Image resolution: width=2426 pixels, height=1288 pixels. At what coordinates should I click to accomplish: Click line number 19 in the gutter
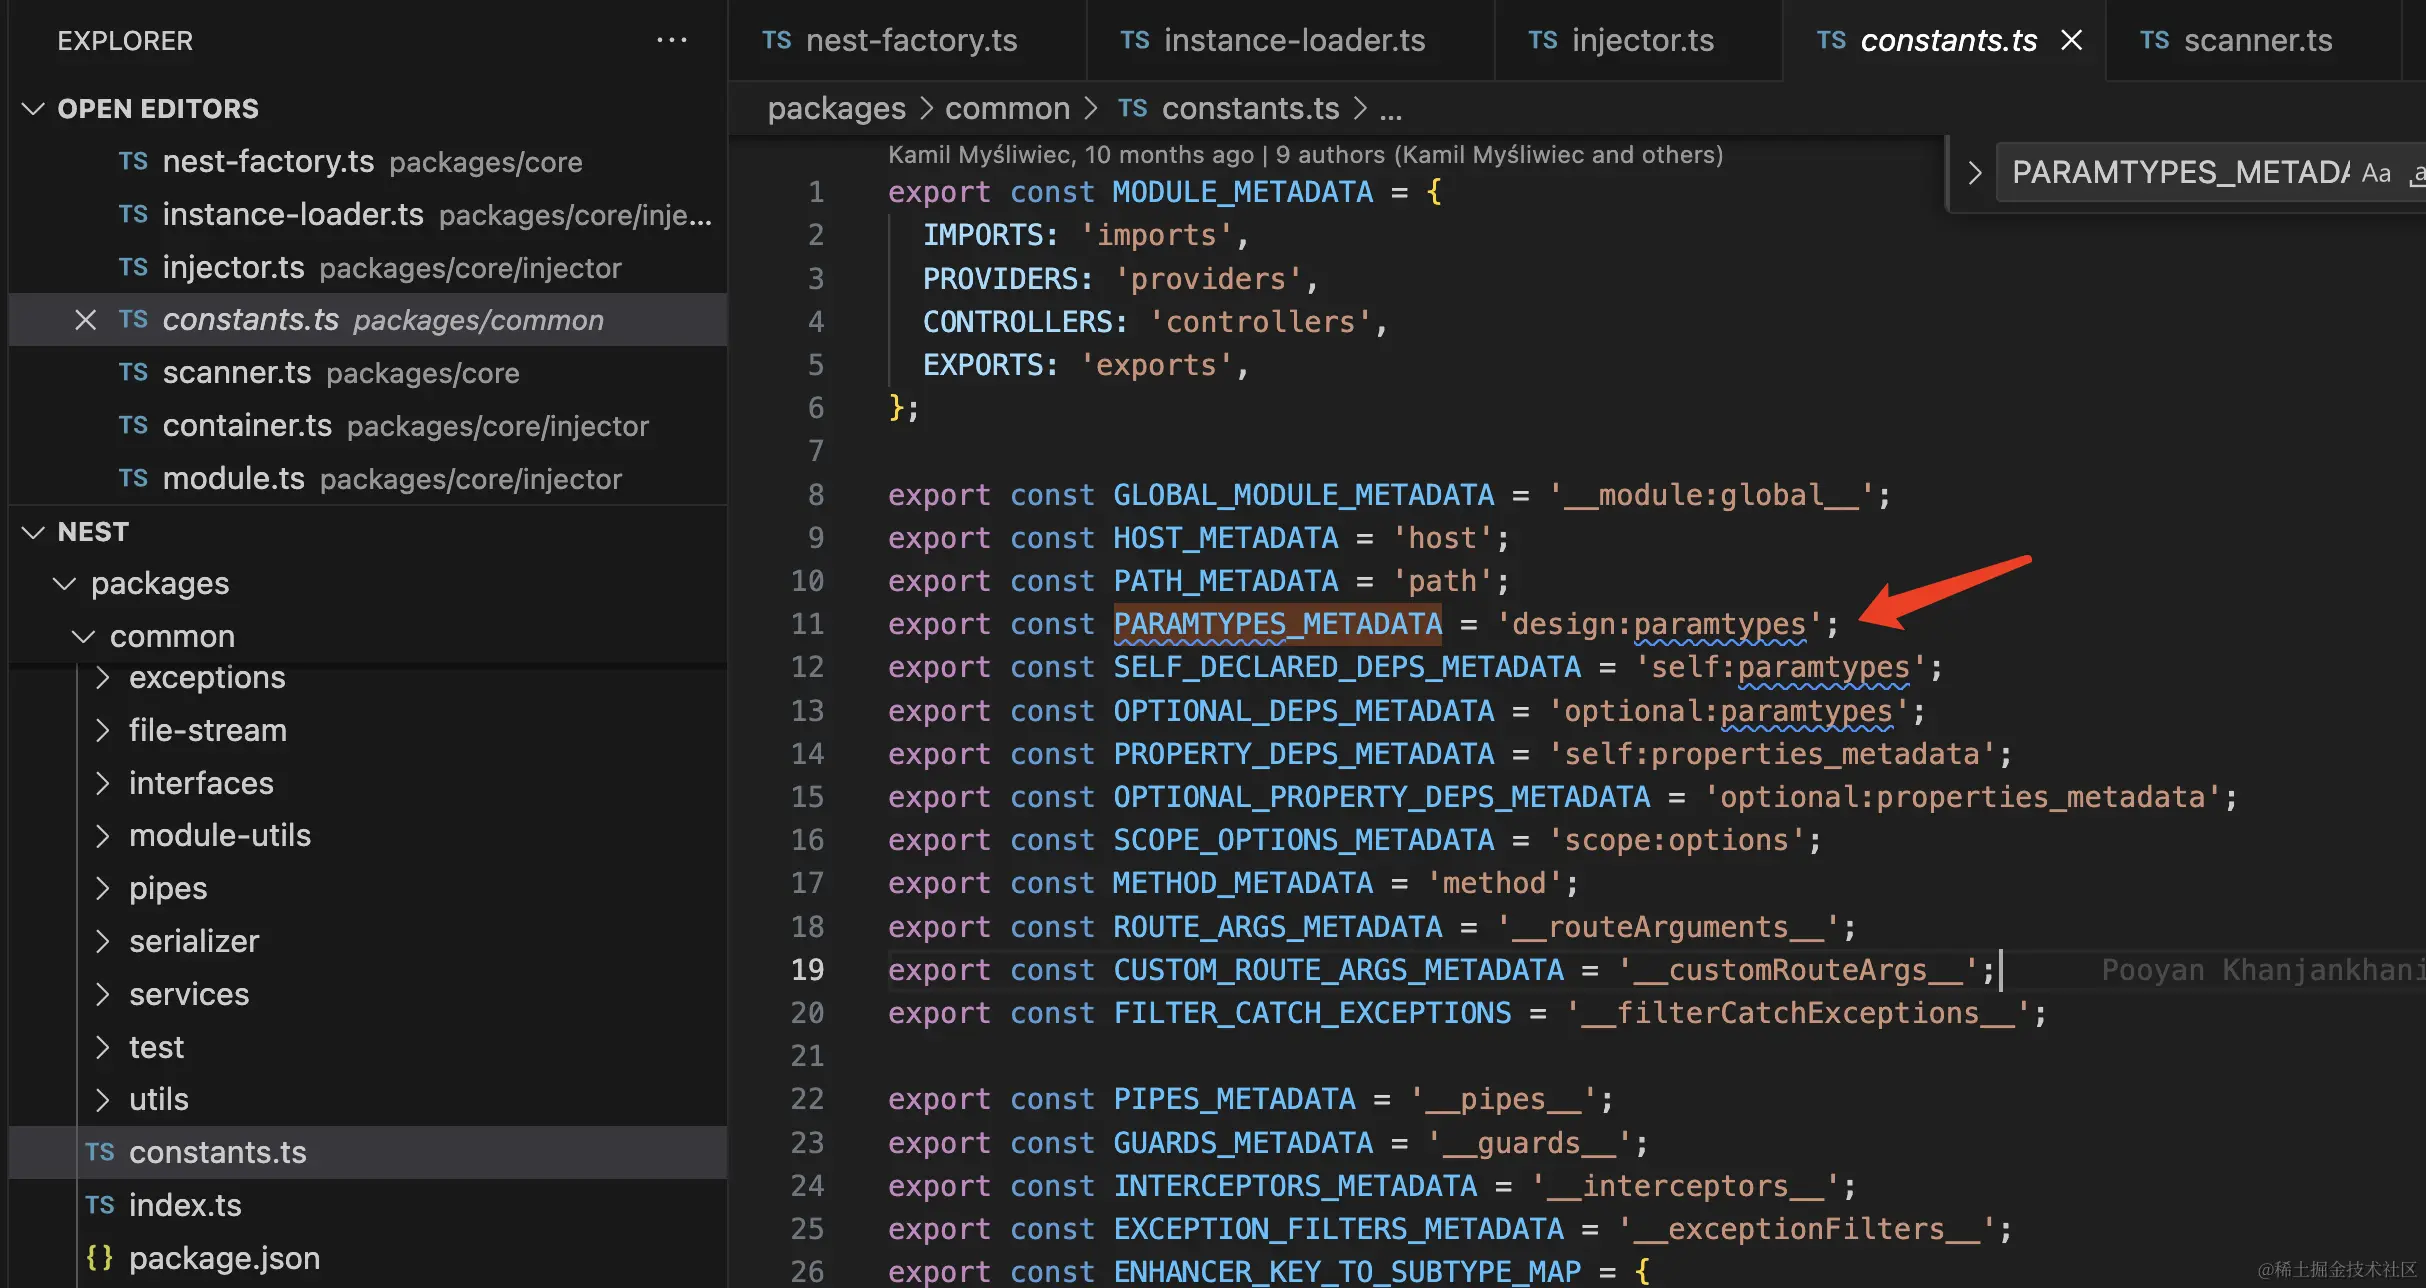(x=808, y=970)
